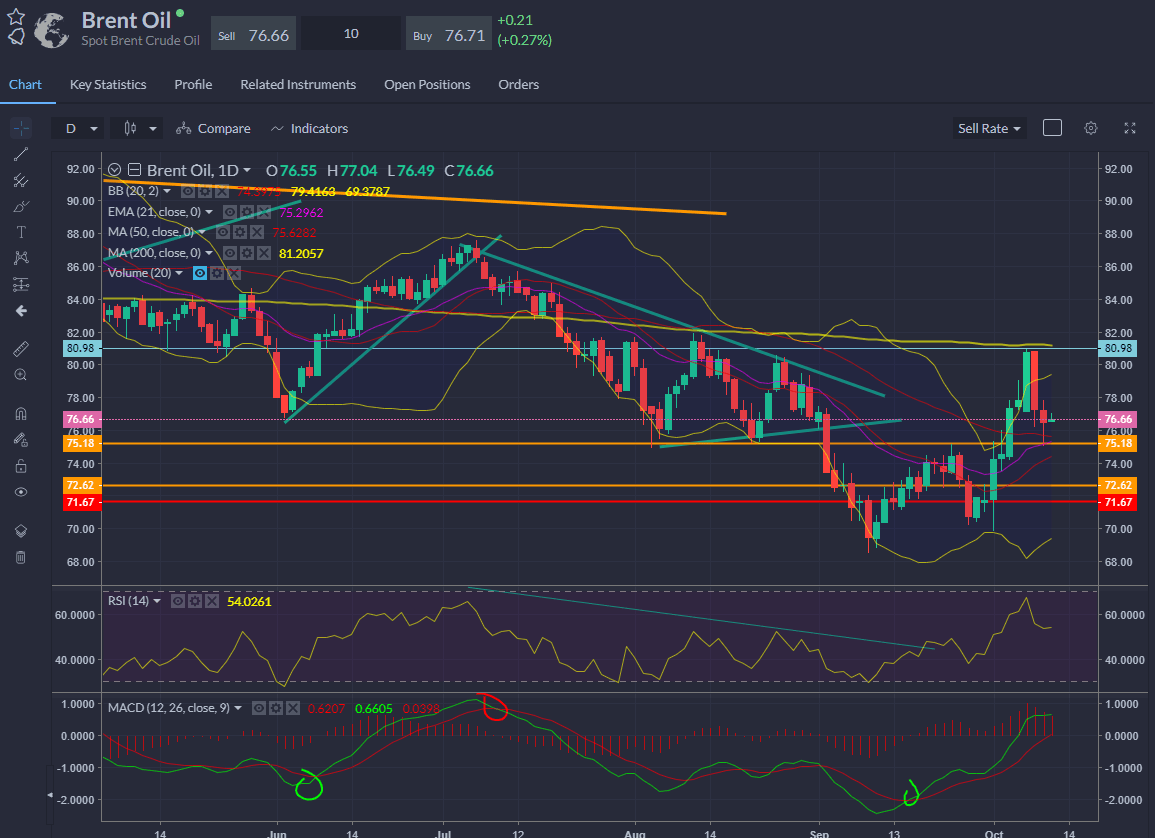Activate the zoom in magnifier tool
1155x838 pixels.
20,375
